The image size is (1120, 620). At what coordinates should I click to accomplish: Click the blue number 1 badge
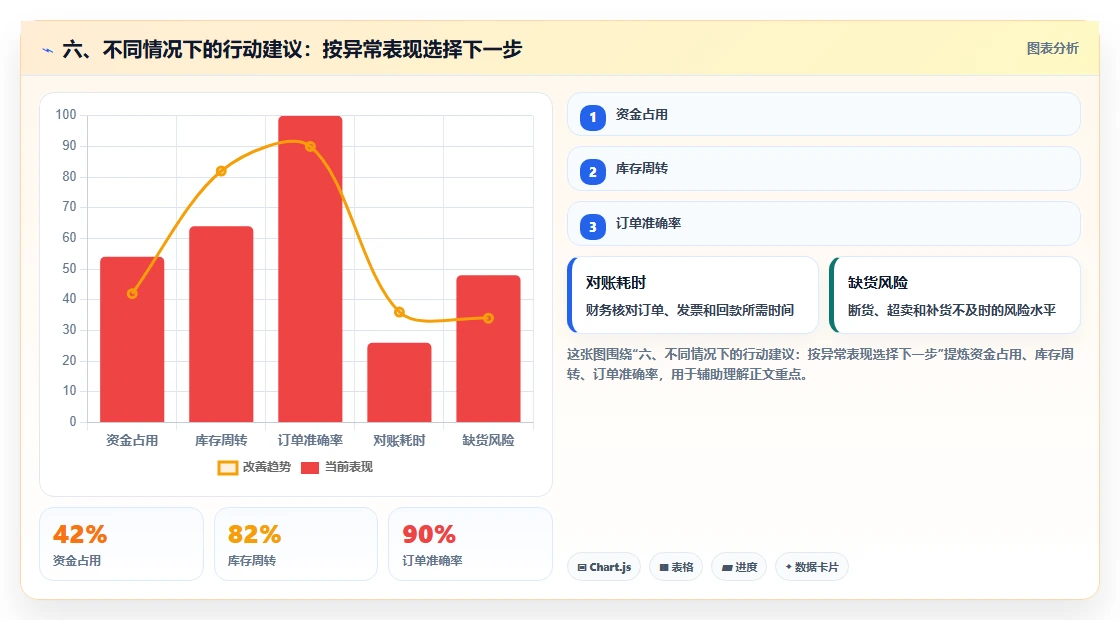(592, 117)
